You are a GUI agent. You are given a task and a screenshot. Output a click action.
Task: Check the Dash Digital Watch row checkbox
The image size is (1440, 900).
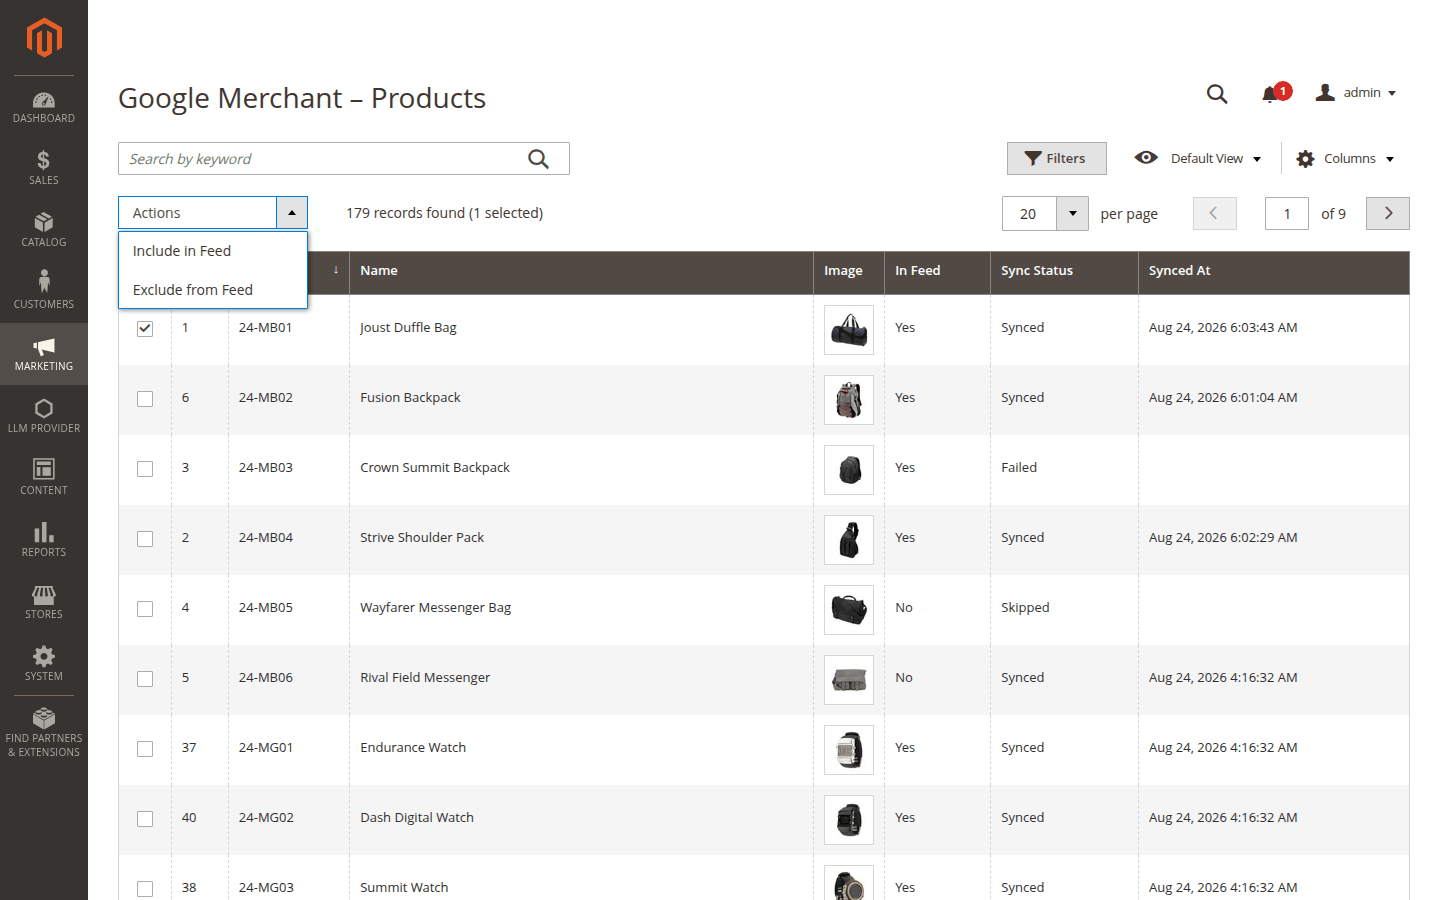145,818
